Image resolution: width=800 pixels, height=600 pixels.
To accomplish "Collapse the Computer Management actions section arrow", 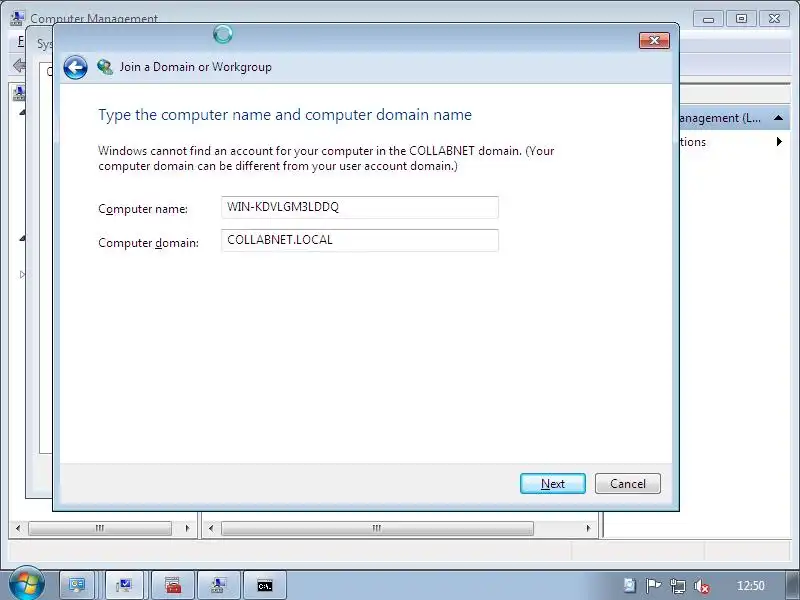I will [x=778, y=118].
